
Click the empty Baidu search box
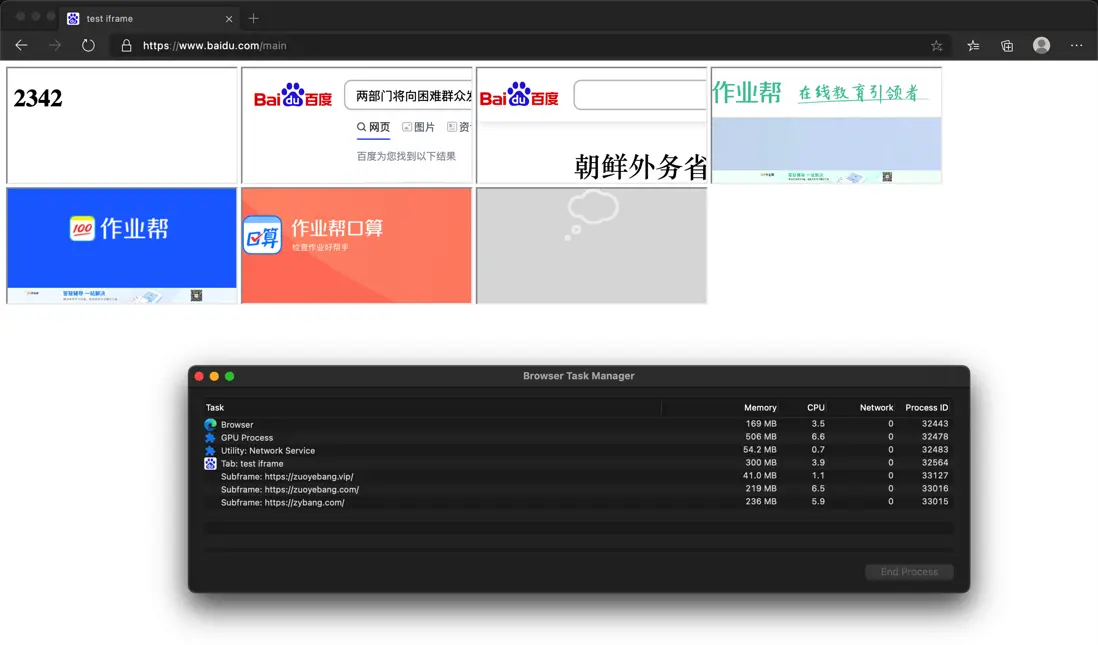click(x=640, y=95)
